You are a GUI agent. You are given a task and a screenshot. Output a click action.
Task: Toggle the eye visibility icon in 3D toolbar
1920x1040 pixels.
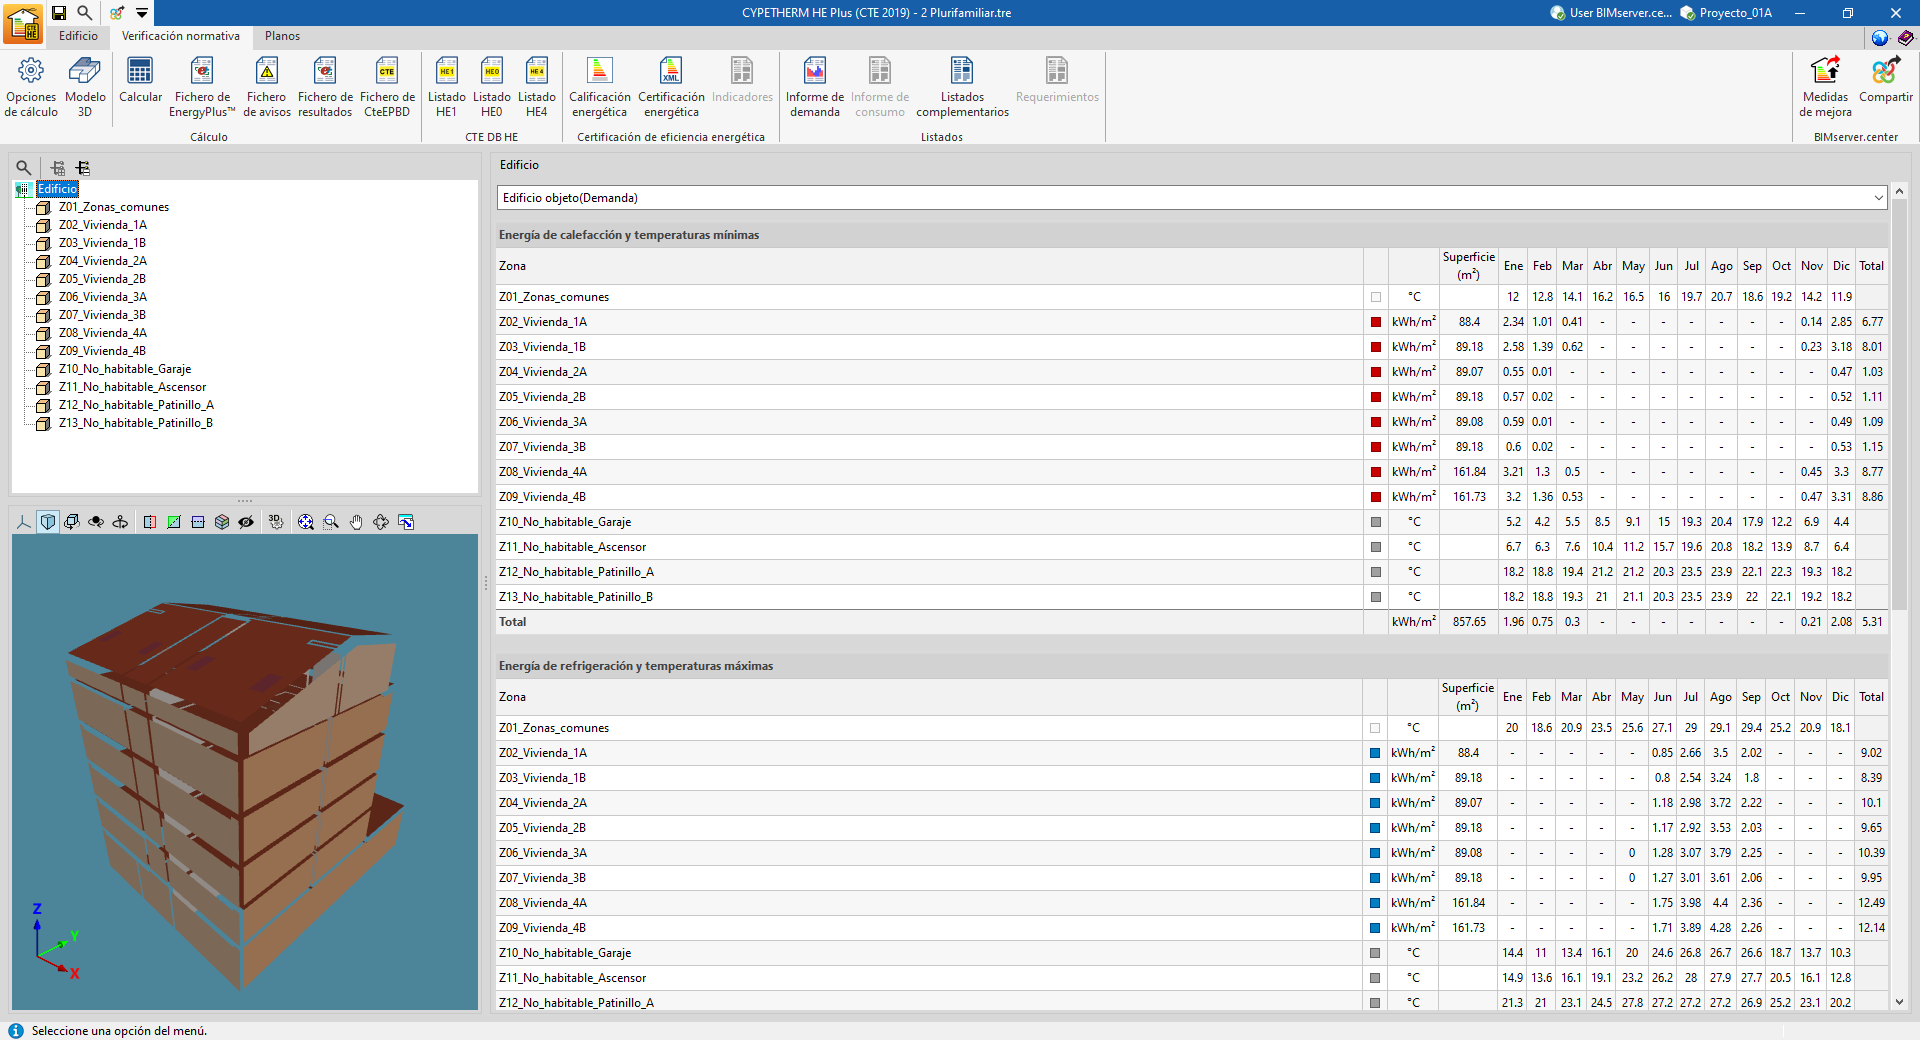coord(246,522)
